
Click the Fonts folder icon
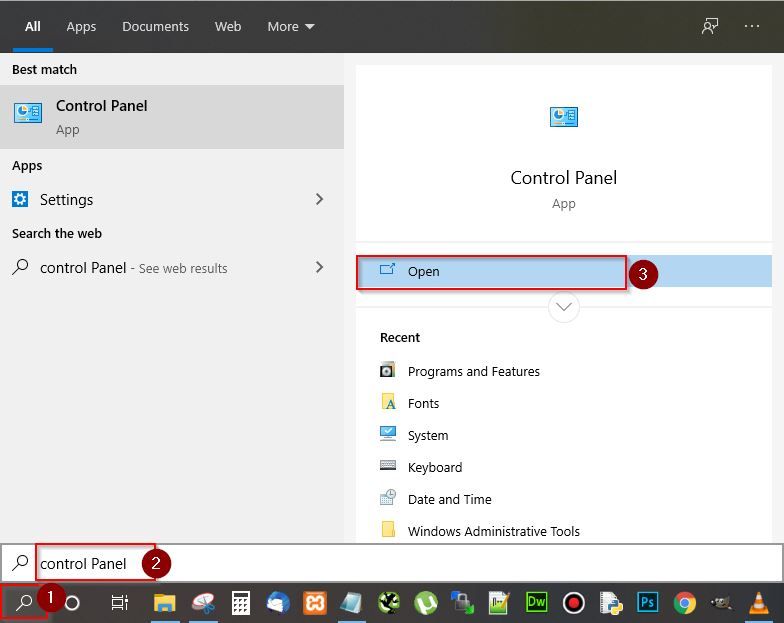pos(388,402)
